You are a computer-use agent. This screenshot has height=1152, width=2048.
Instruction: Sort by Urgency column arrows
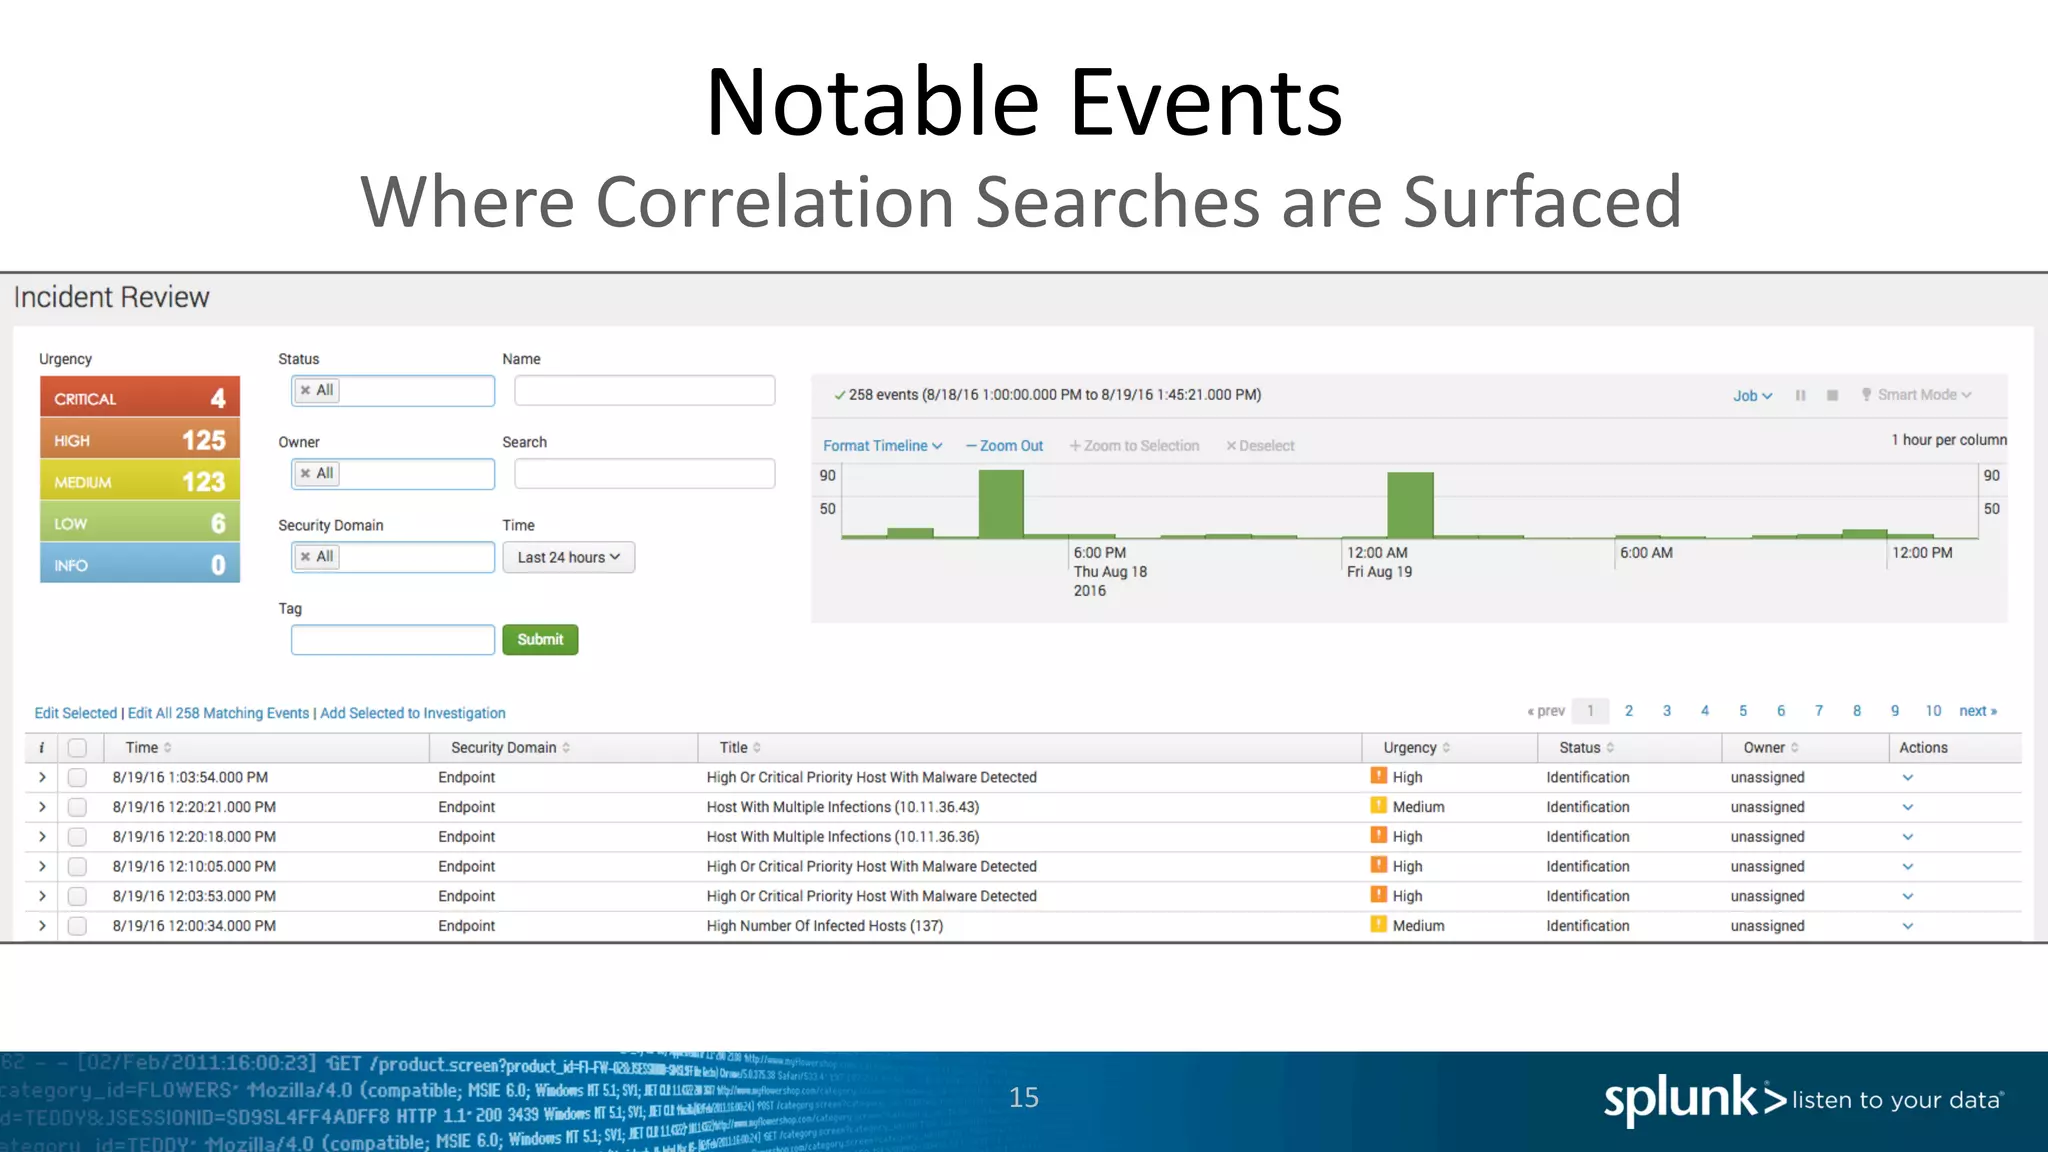[1446, 747]
